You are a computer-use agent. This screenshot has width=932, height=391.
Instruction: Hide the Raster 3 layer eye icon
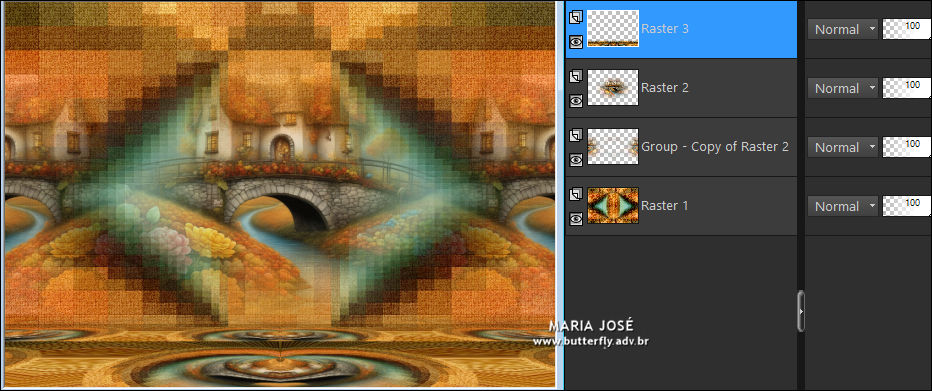pos(575,42)
